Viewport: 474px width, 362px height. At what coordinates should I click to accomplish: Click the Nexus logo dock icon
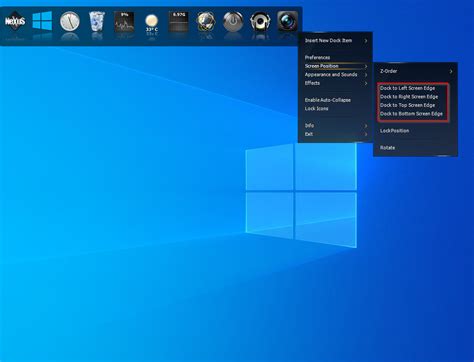click(x=15, y=21)
